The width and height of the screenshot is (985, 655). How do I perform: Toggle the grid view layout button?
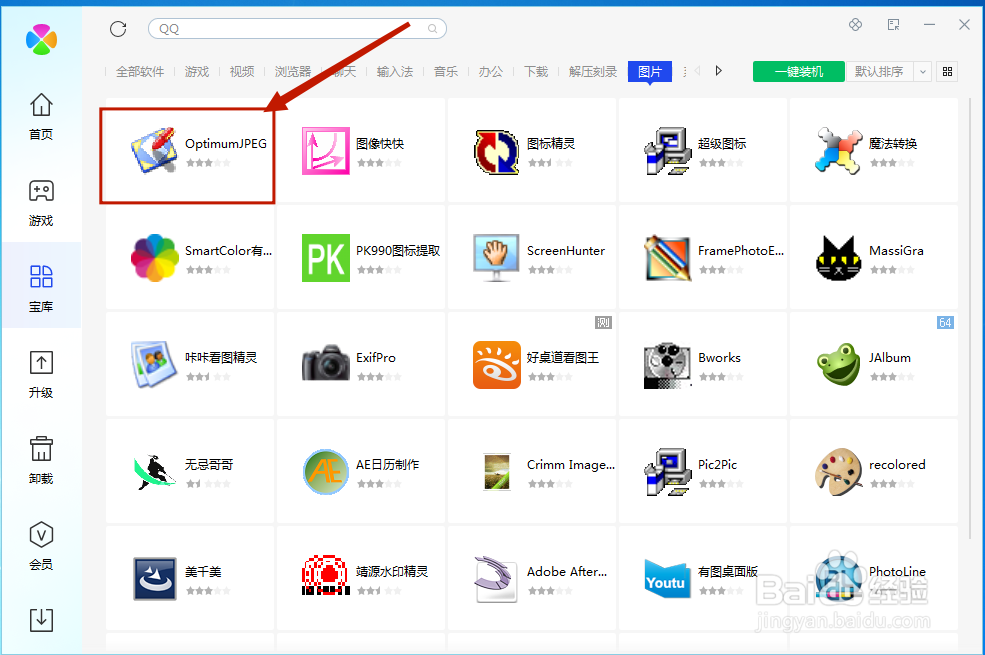click(x=947, y=72)
